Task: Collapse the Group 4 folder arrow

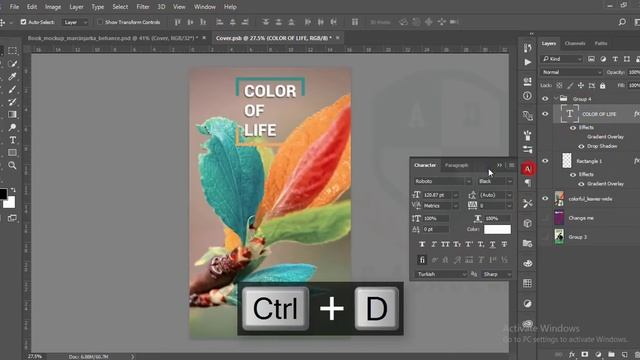Action: tap(556, 99)
